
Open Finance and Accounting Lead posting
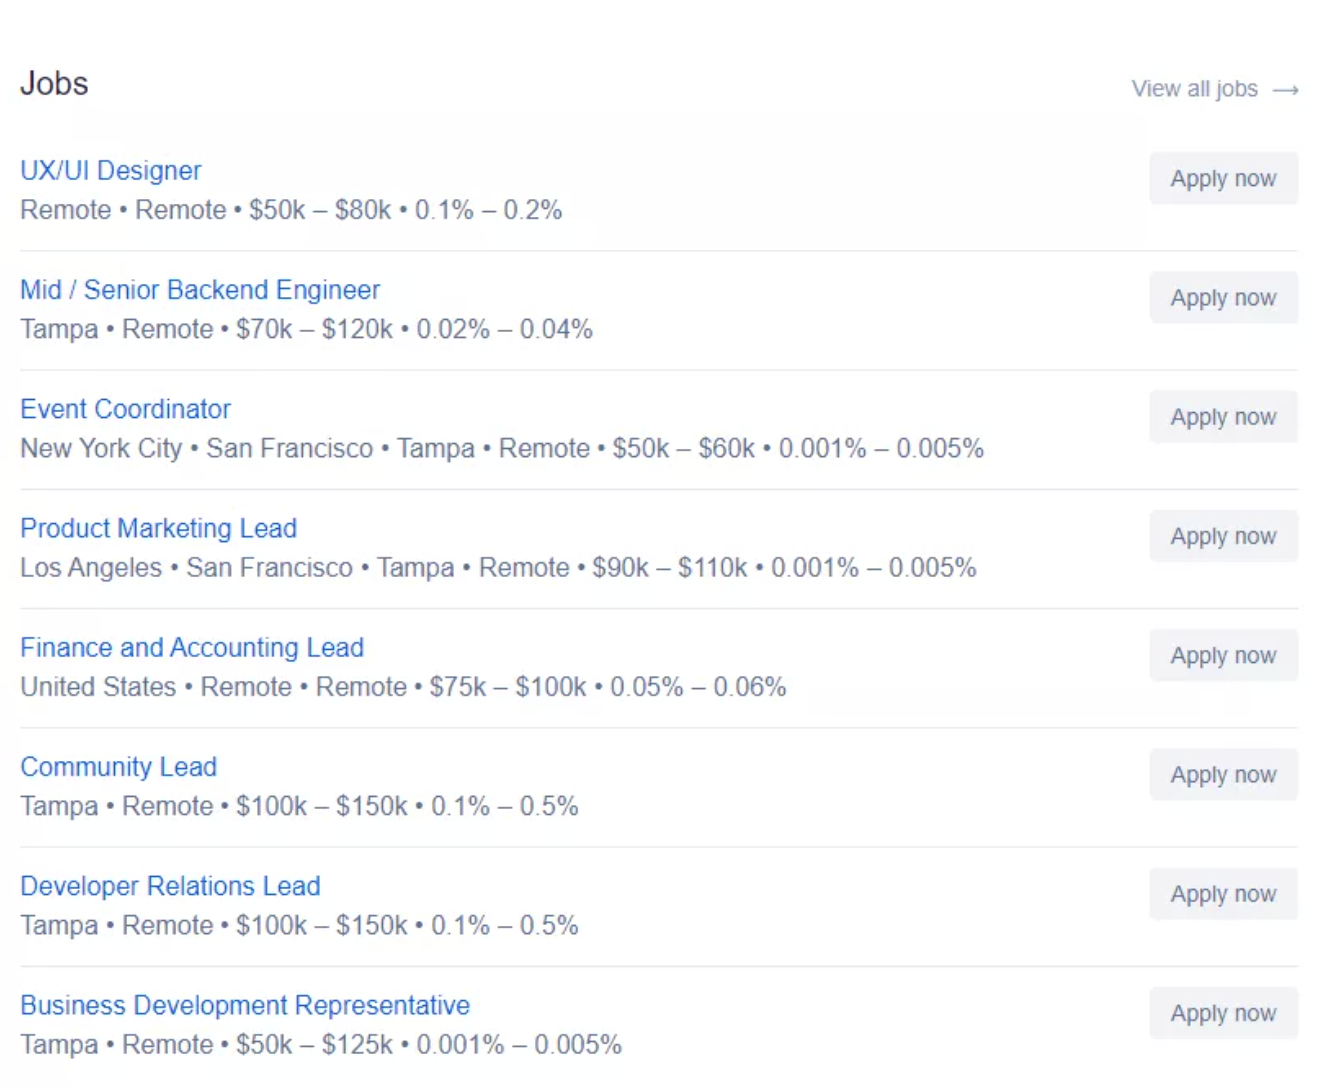[192, 648]
